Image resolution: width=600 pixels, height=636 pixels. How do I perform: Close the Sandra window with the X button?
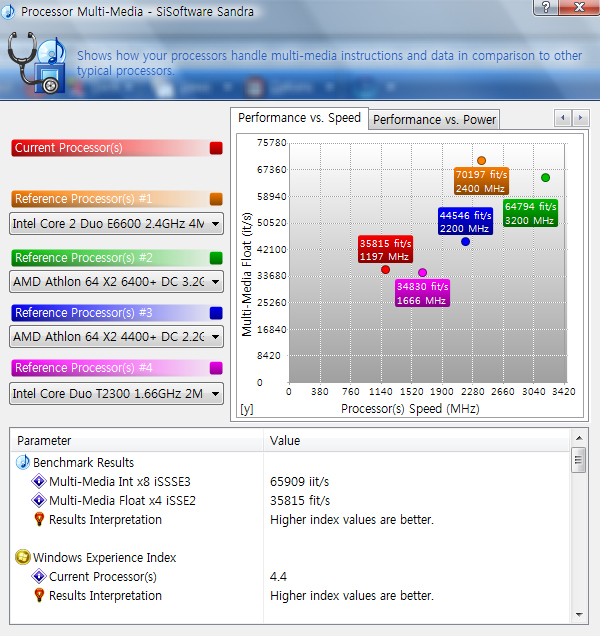tap(579, 7)
